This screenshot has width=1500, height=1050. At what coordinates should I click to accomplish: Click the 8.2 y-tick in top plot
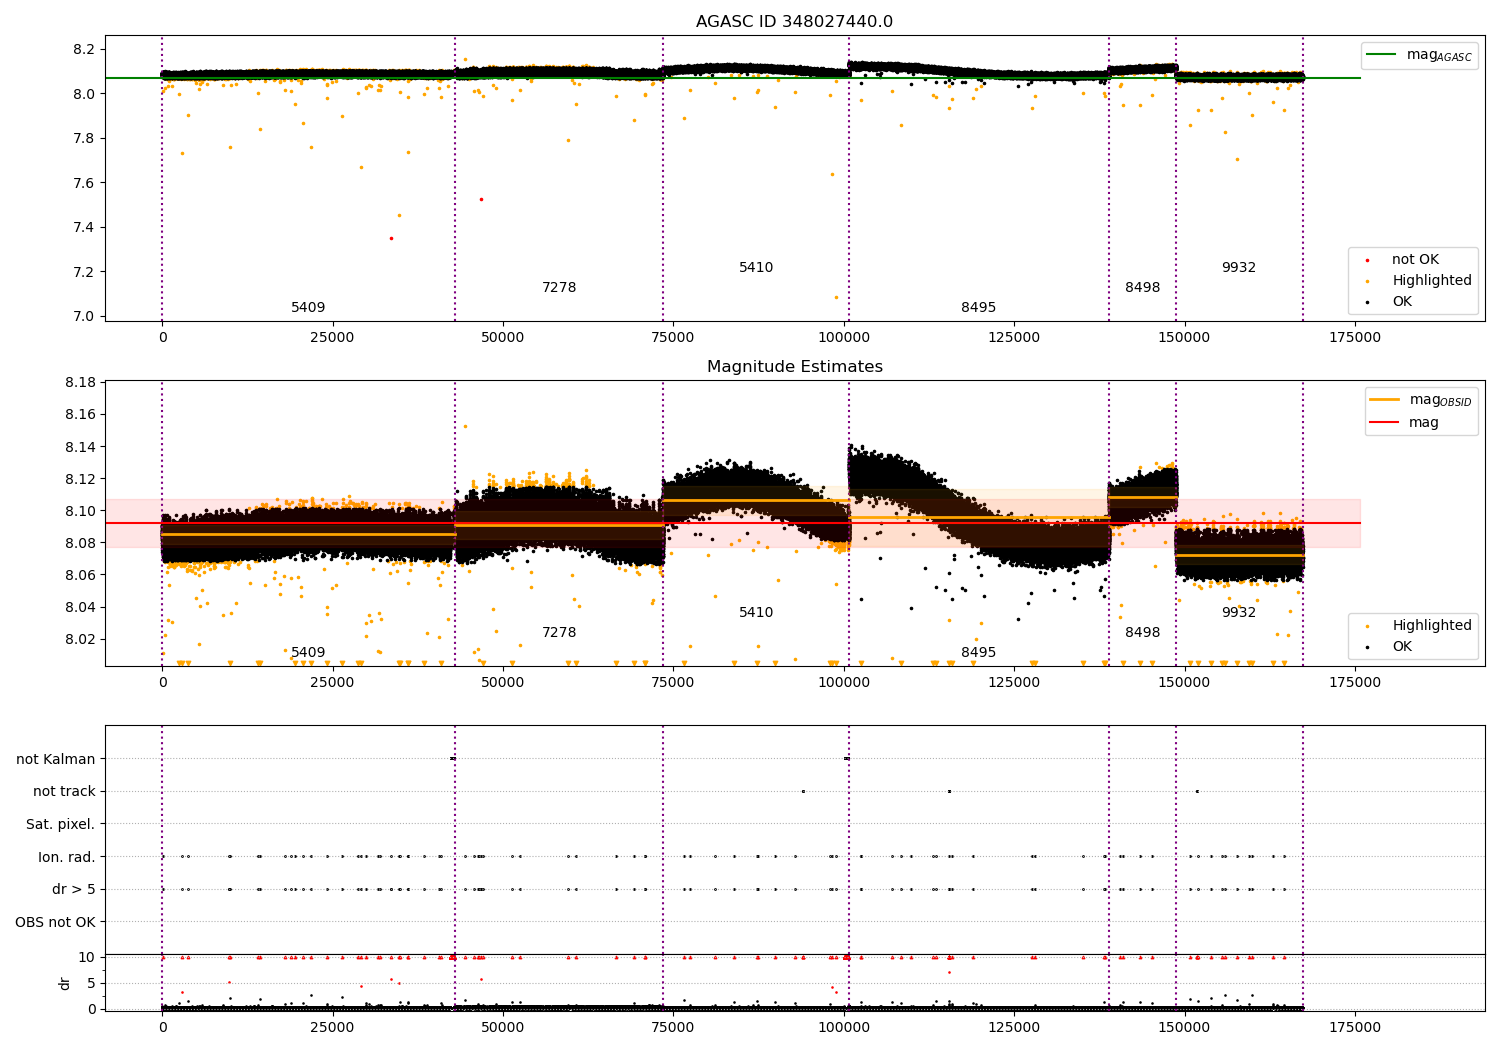[x=84, y=50]
